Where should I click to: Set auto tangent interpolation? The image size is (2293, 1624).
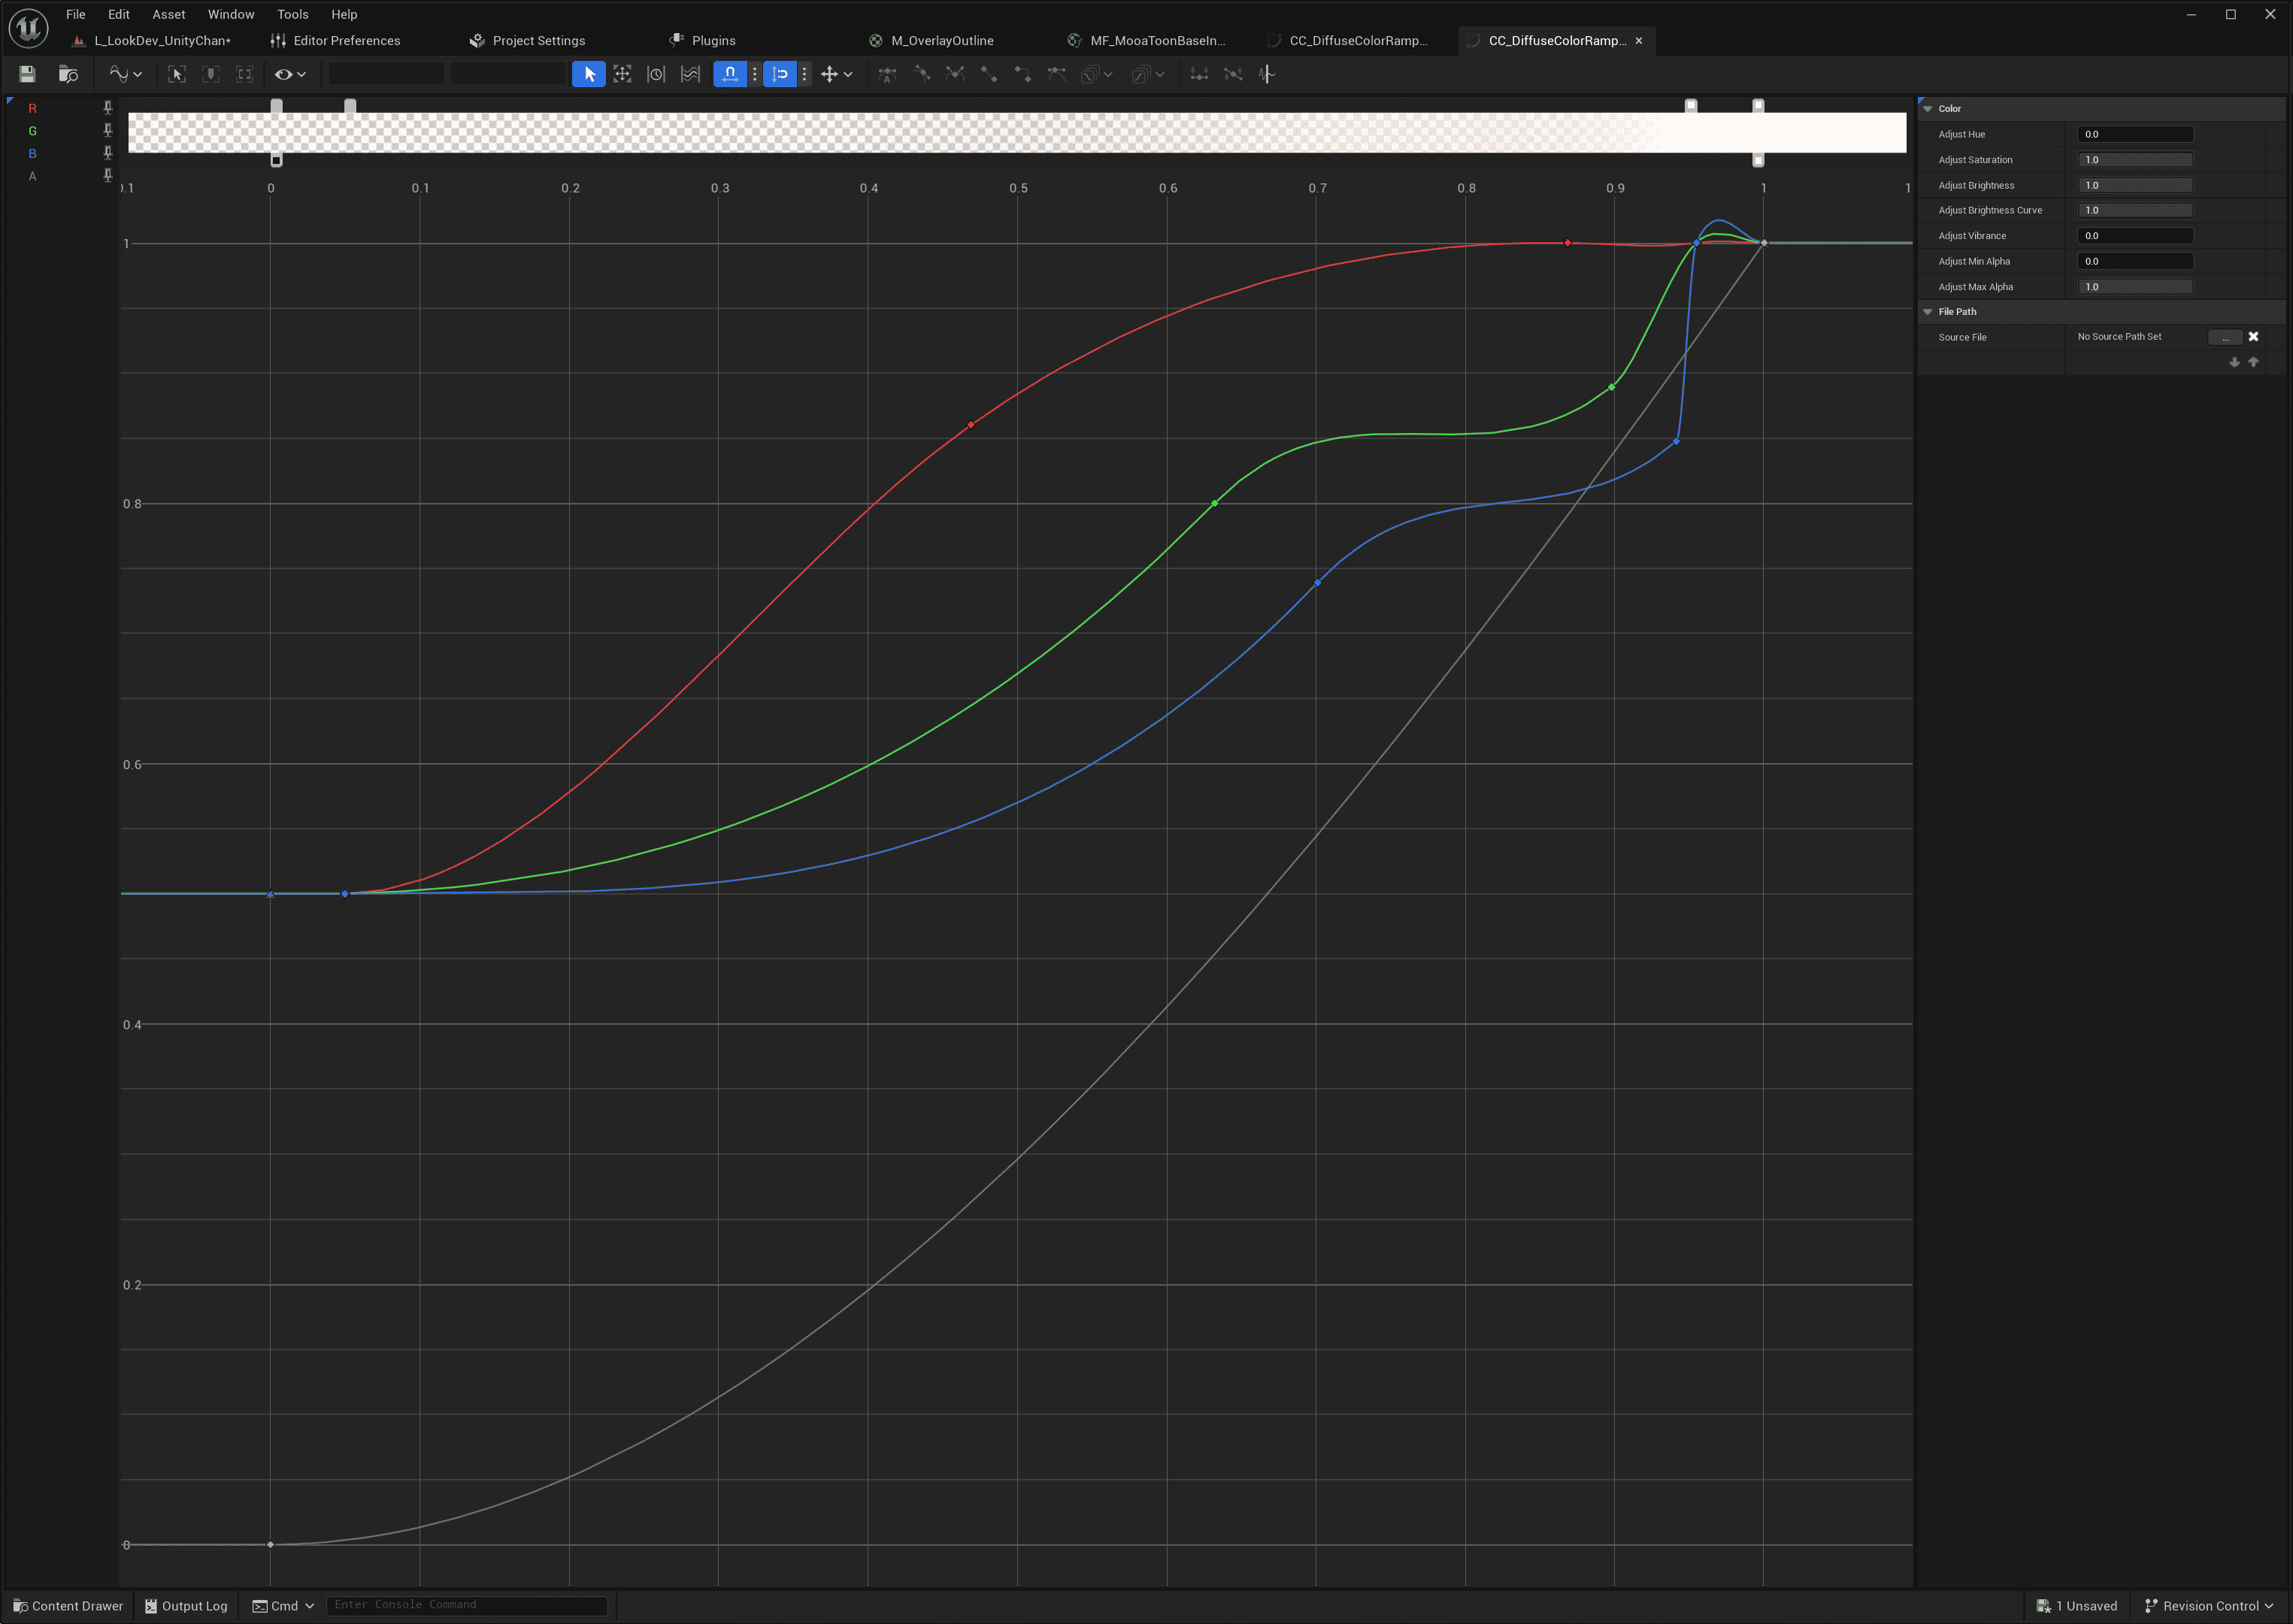click(887, 74)
